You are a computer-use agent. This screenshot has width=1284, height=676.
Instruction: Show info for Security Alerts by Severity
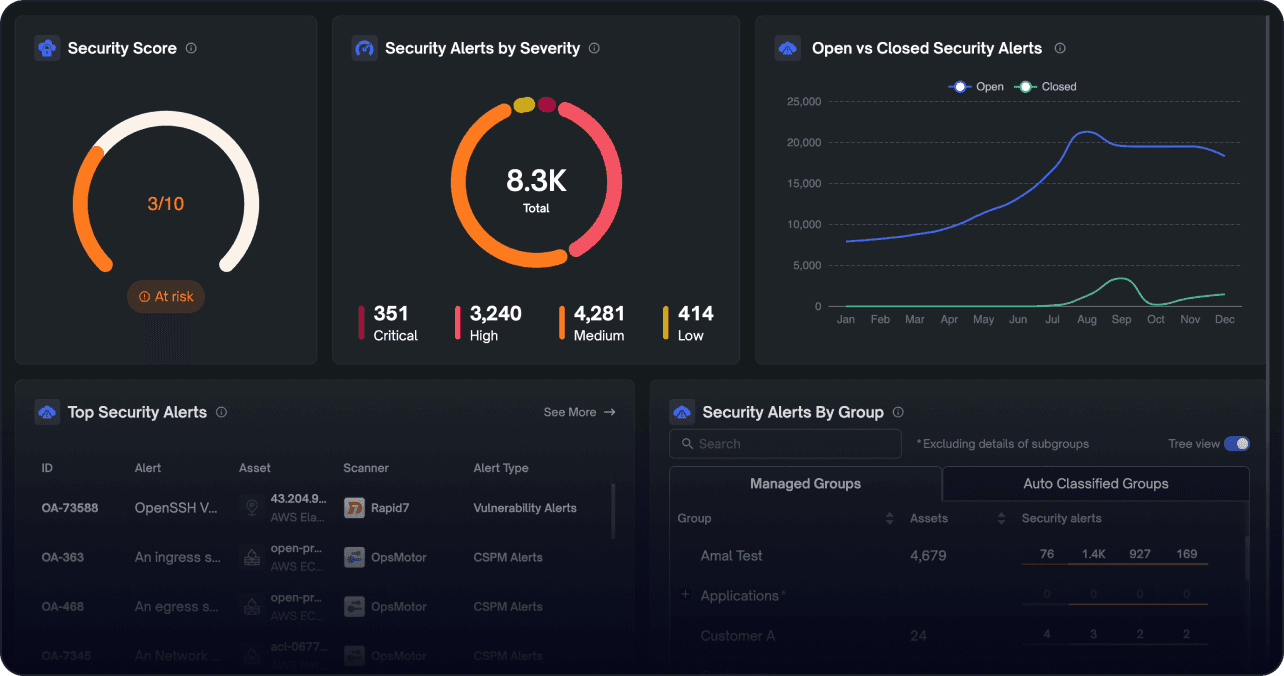point(594,48)
